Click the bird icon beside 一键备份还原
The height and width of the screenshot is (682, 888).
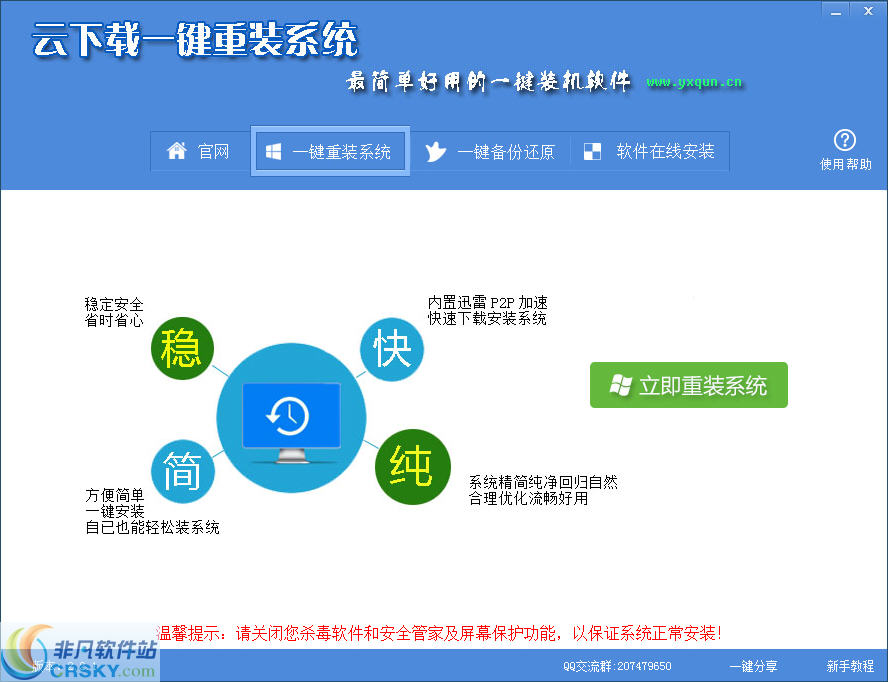(x=435, y=151)
